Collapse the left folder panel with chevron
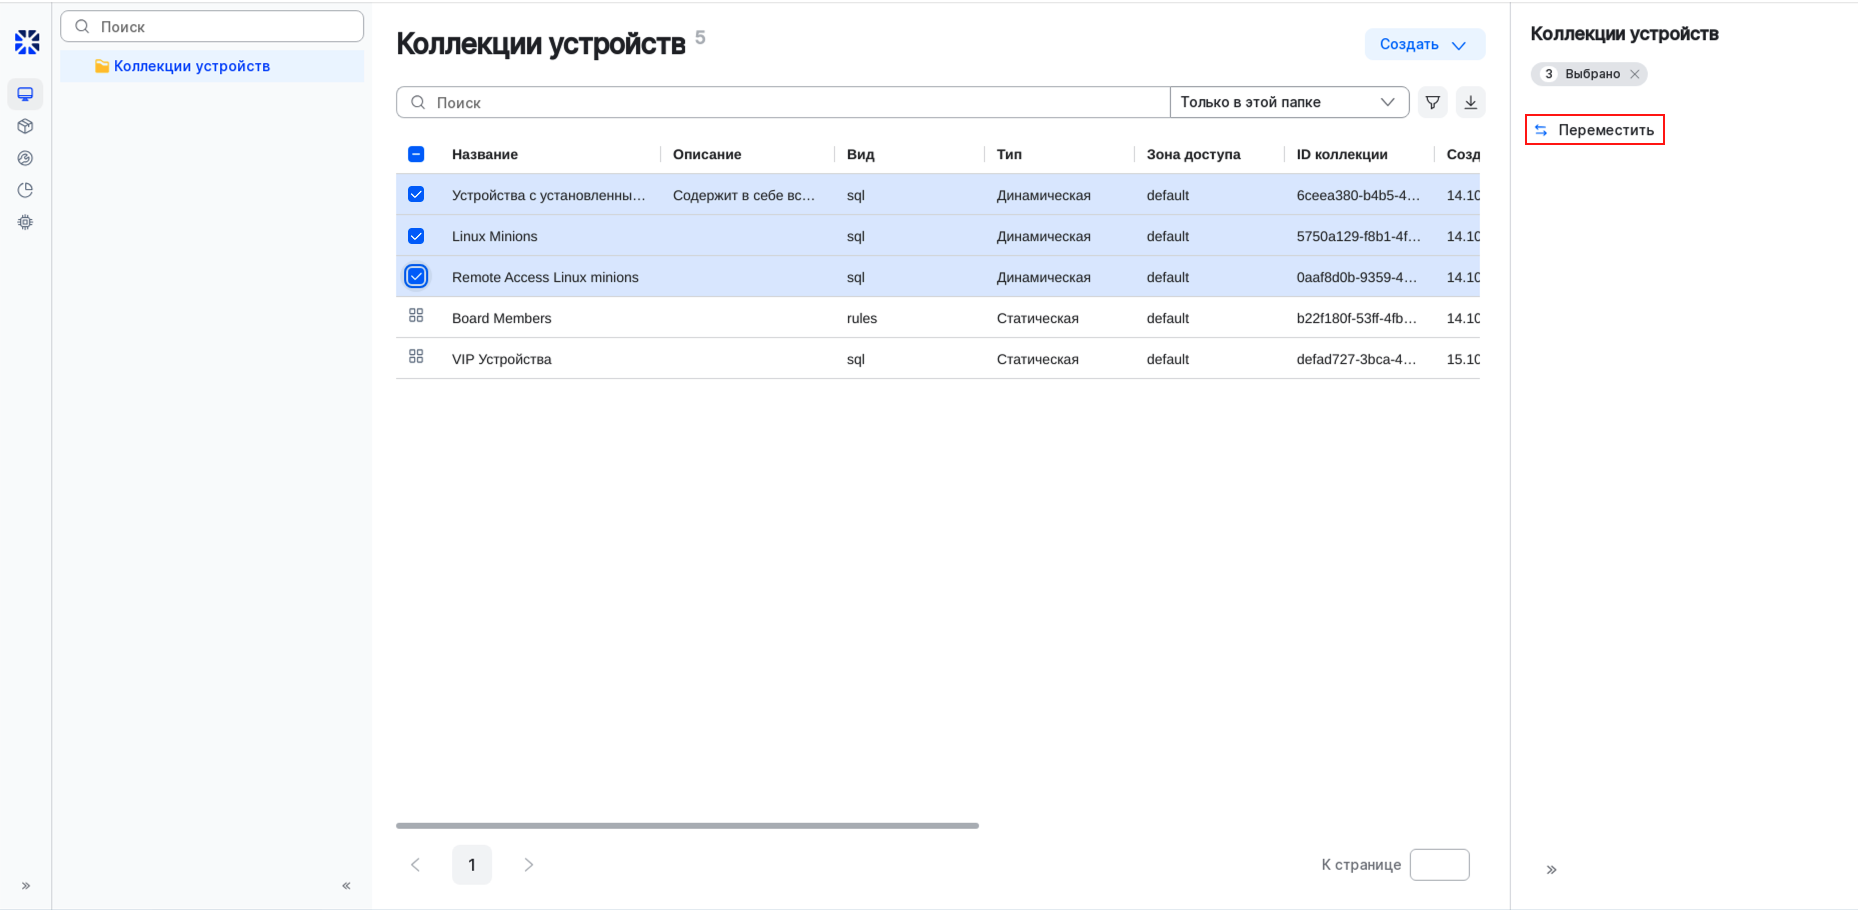Image resolution: width=1858 pixels, height=910 pixels. 346,885
